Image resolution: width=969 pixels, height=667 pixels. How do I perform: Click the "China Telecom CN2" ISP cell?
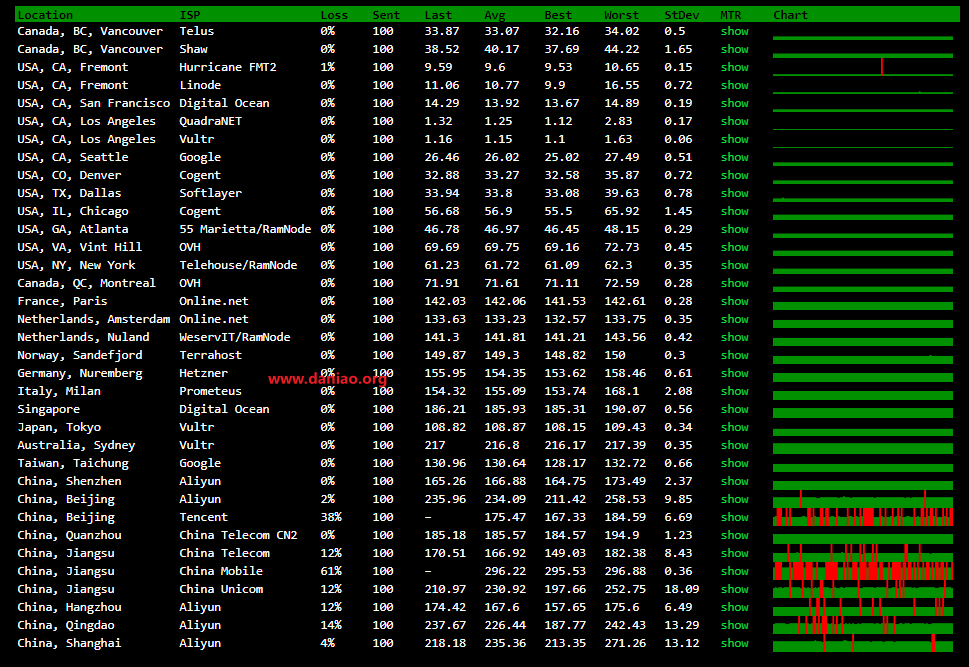tap(239, 535)
